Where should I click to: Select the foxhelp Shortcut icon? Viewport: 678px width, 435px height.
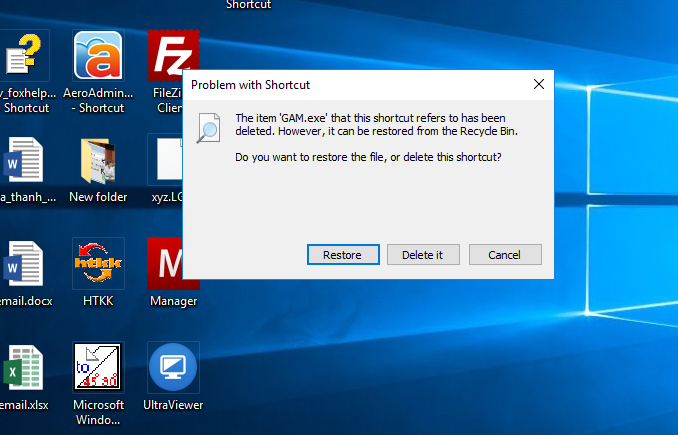pyautogui.click(x=24, y=55)
